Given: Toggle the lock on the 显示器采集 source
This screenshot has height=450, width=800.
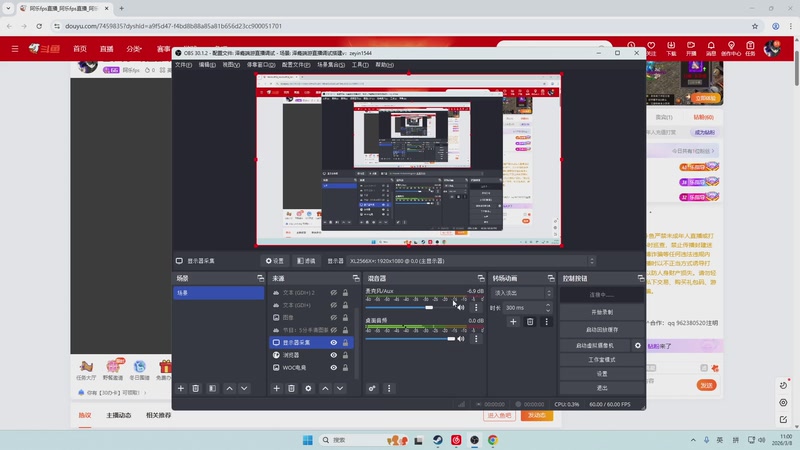Looking at the screenshot, I should [x=345, y=342].
